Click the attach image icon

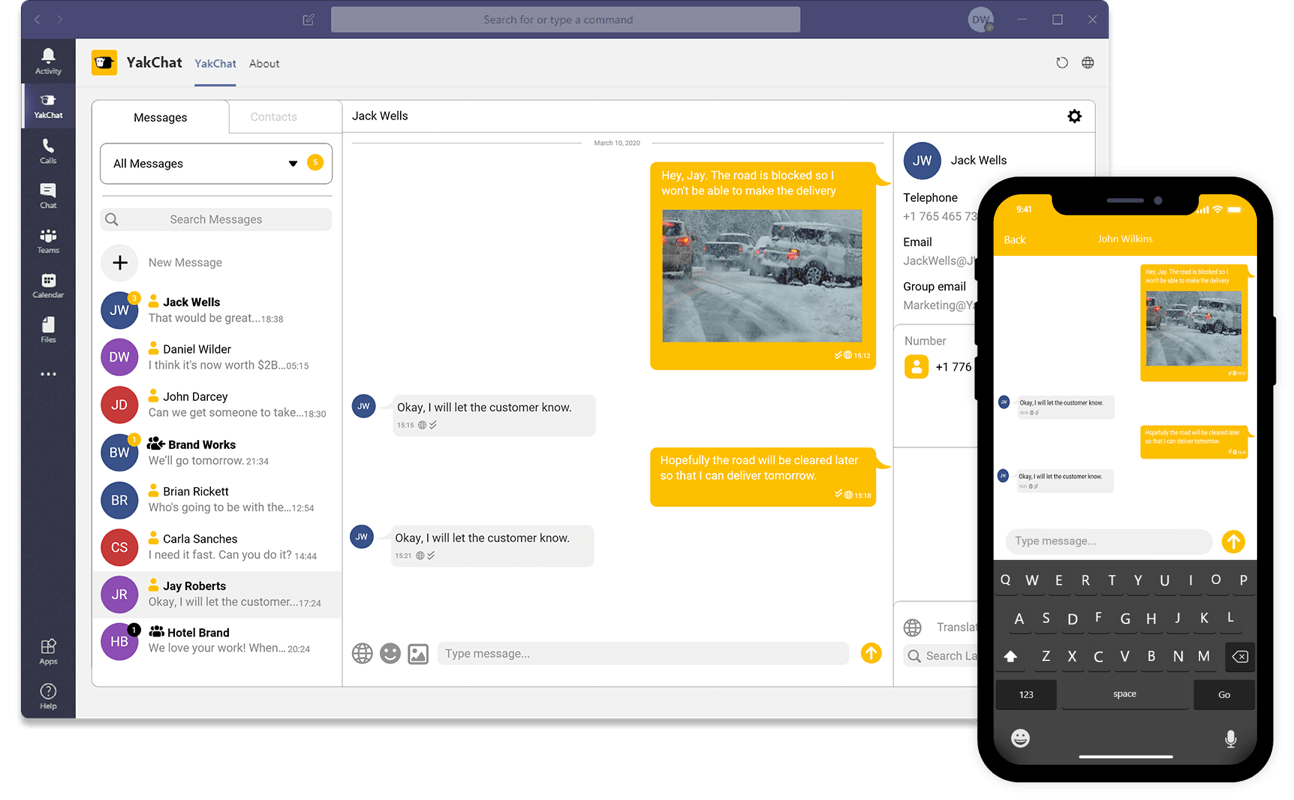point(418,653)
